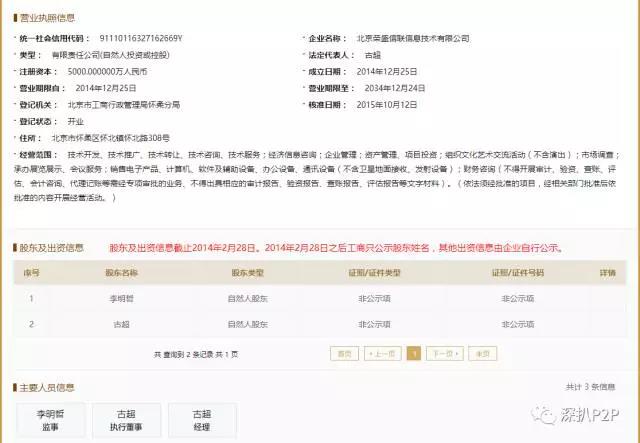
Task: Click 自然人股东 in the 李明哲 row
Action: click(x=248, y=298)
